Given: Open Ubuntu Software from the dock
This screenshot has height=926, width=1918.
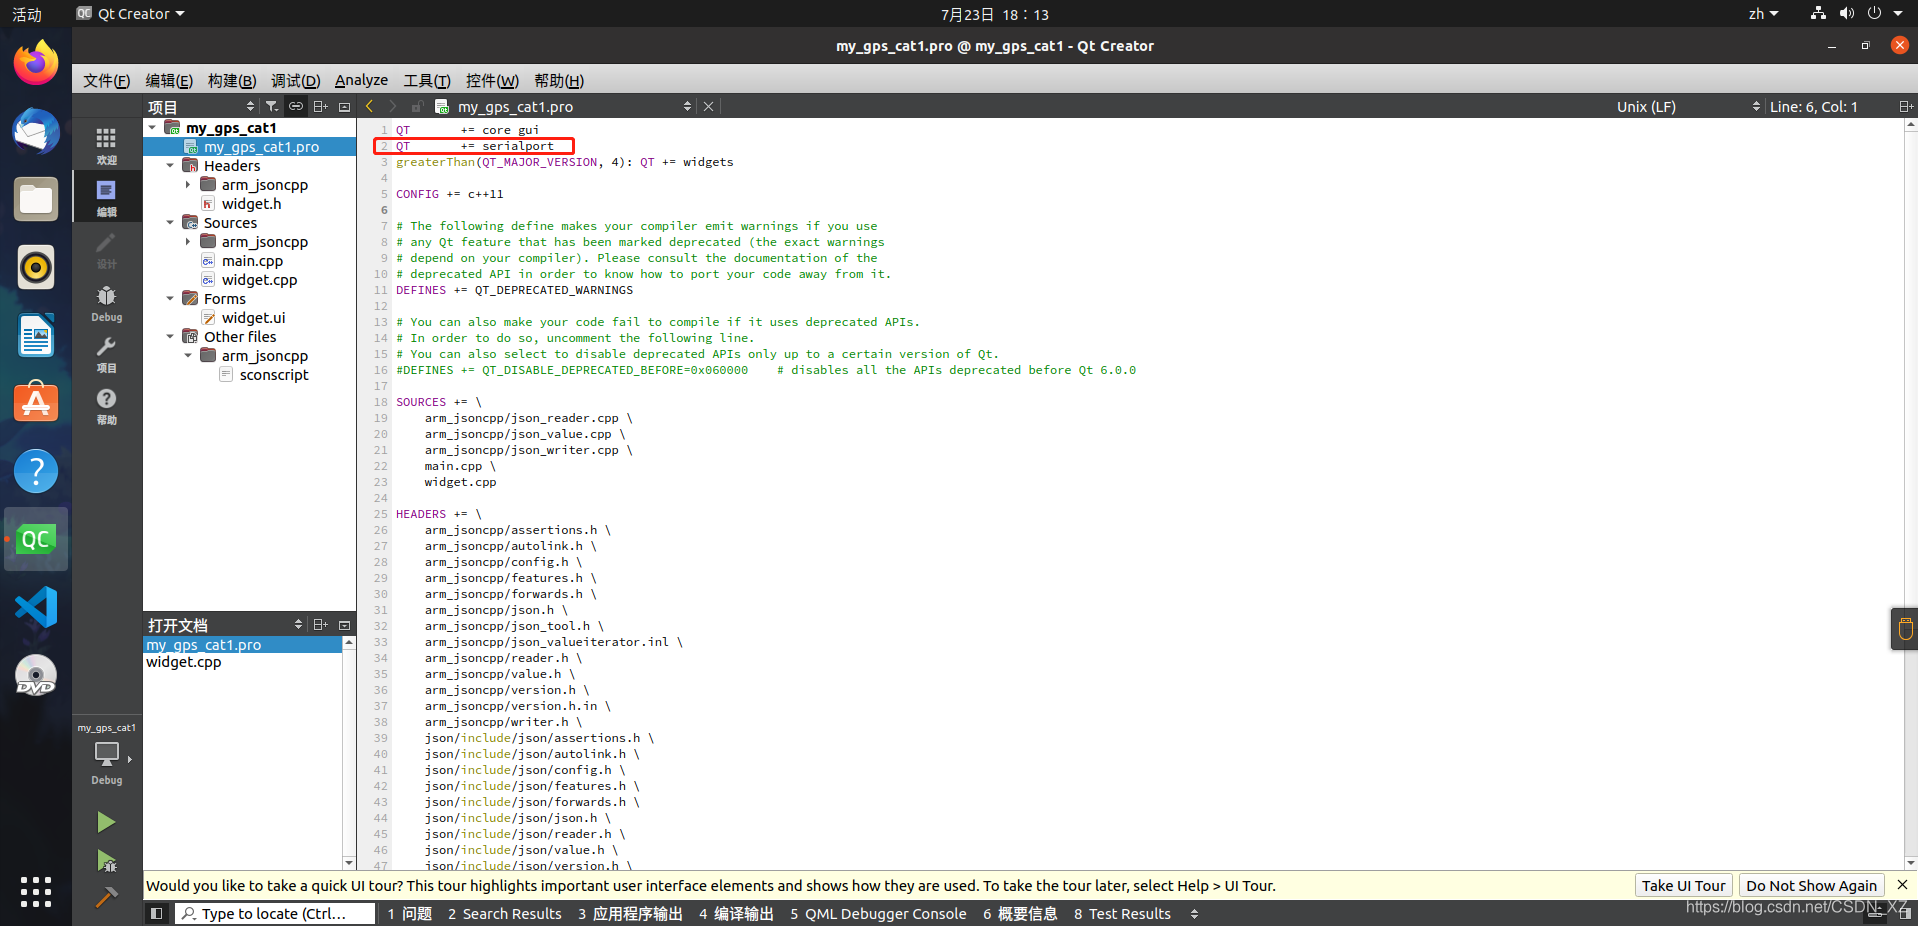Looking at the screenshot, I should [36, 403].
